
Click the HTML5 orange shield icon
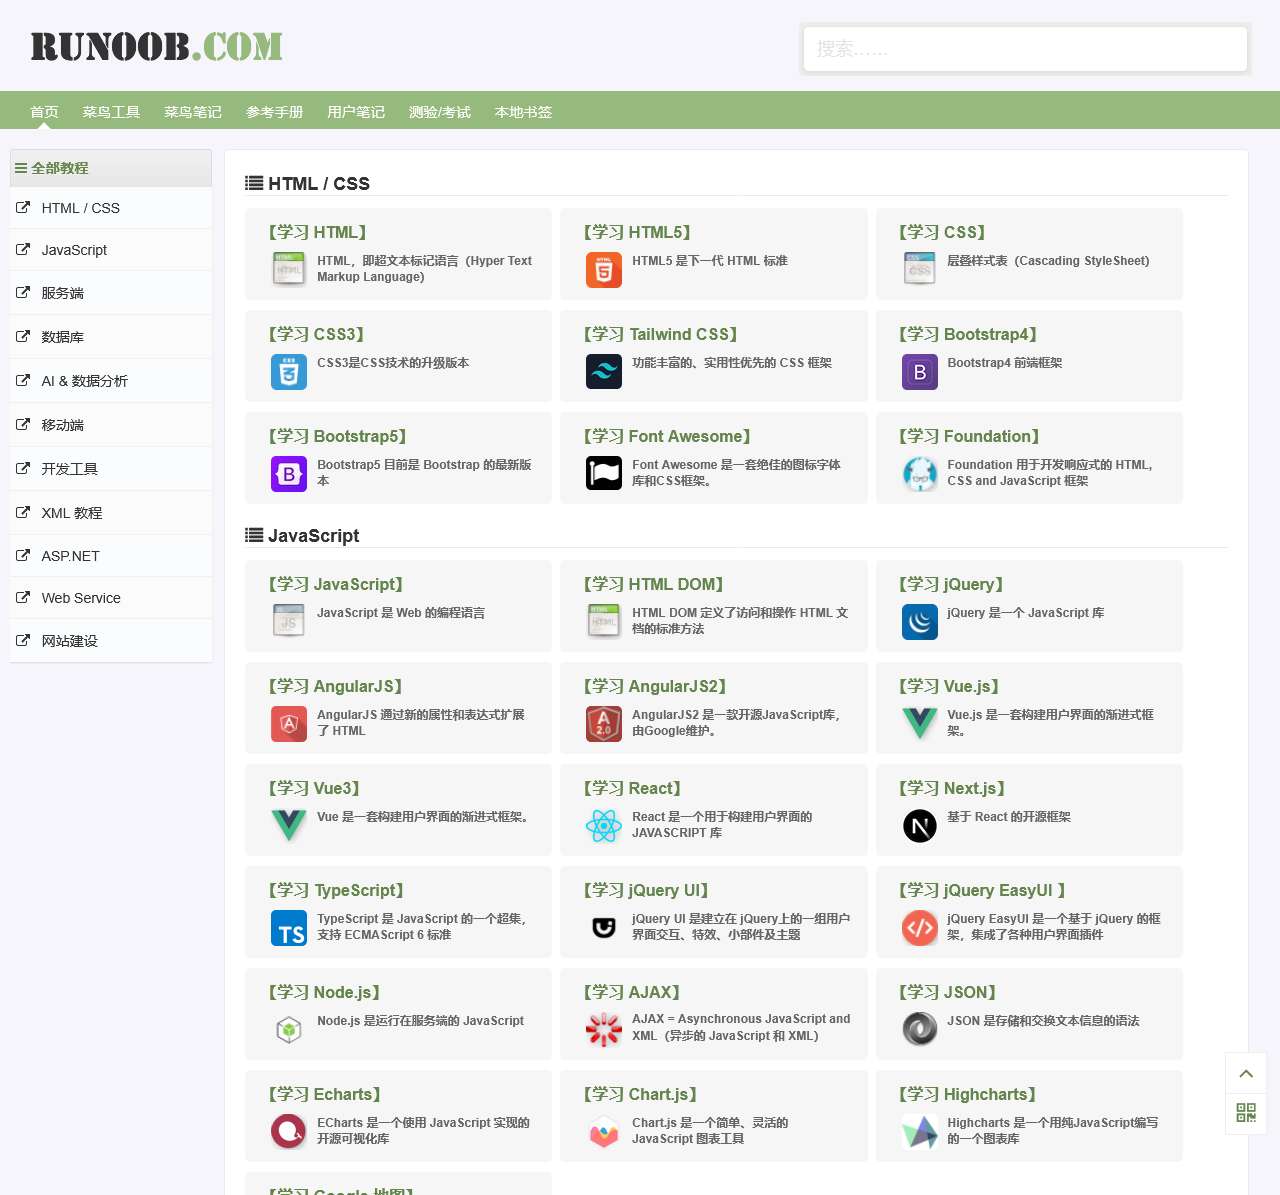click(x=603, y=270)
